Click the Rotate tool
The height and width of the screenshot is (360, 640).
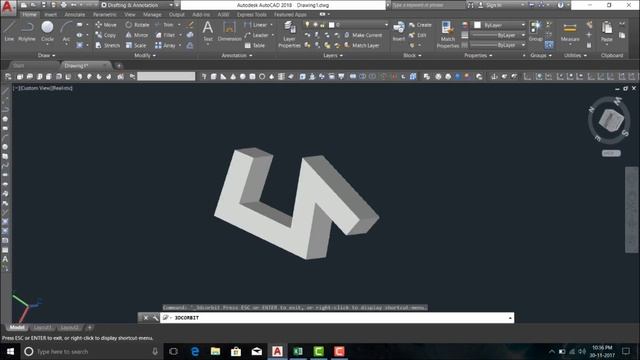point(137,25)
